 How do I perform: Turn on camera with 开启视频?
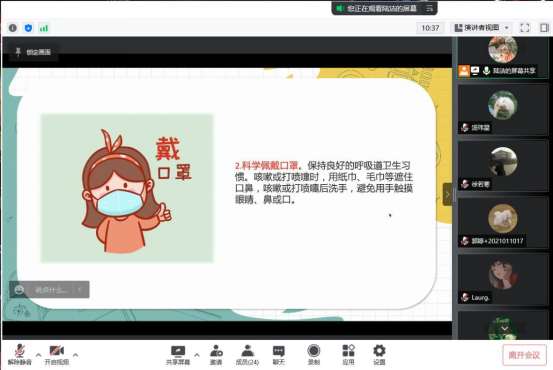point(57,354)
